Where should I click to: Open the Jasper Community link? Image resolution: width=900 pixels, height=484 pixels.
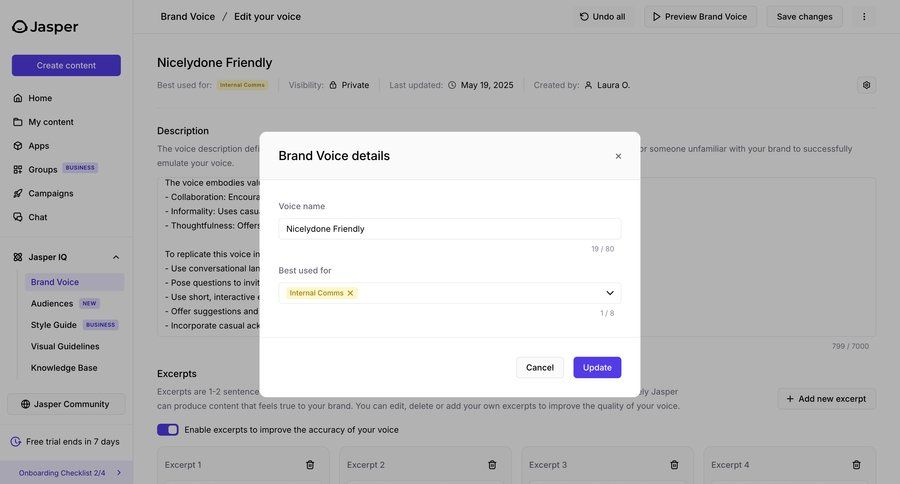pyautogui.click(x=66, y=404)
